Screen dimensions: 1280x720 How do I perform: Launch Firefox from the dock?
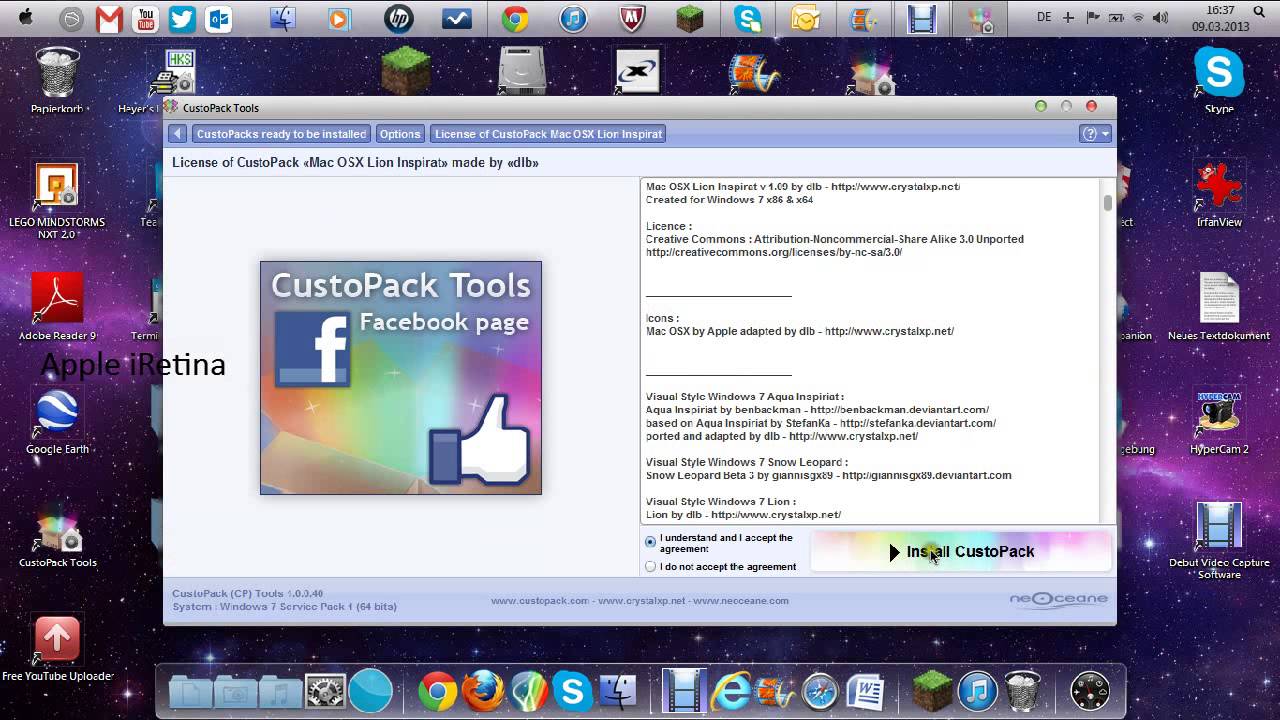[482, 691]
